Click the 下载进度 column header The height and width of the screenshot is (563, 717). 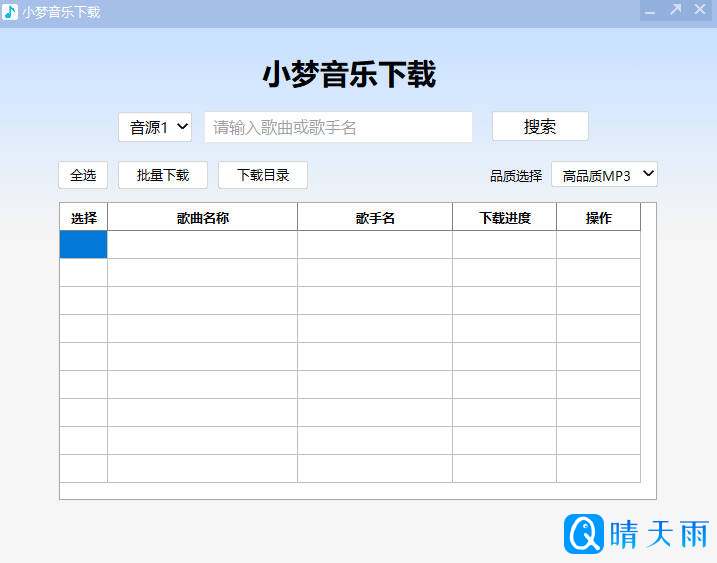[x=505, y=218]
